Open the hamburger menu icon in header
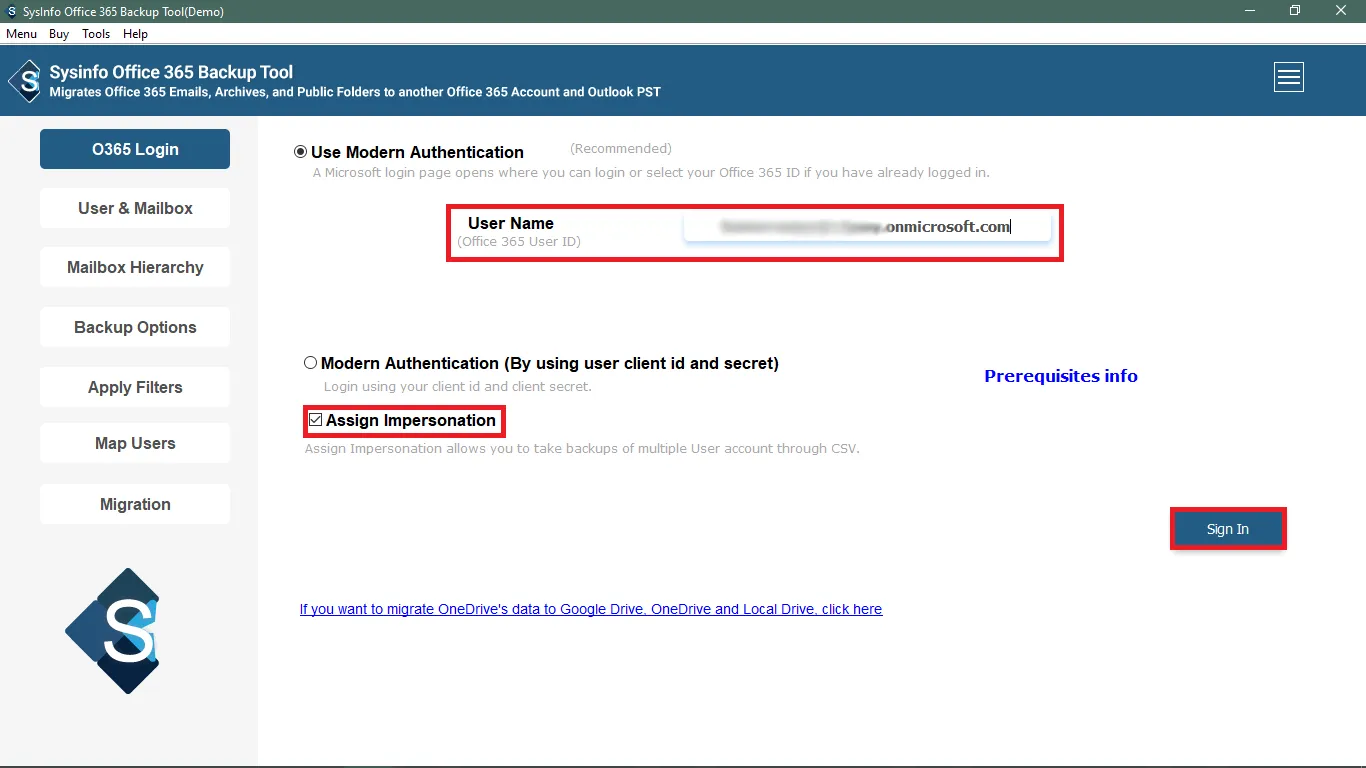1366x768 pixels. [x=1288, y=77]
